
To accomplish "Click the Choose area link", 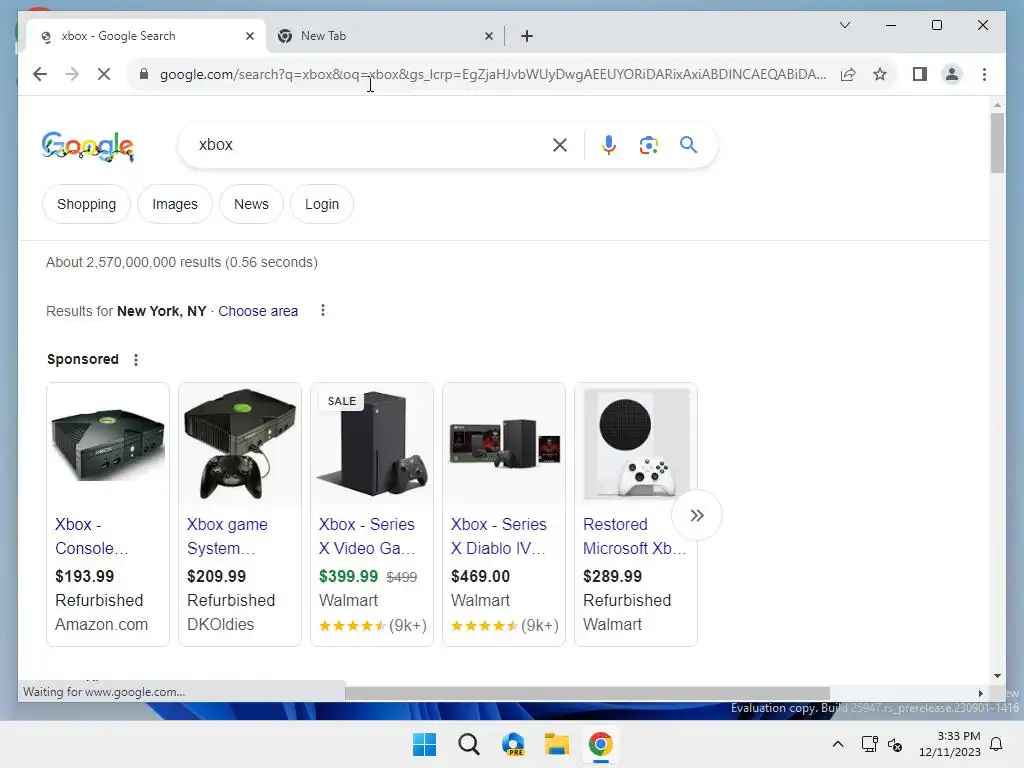I will pyautogui.click(x=258, y=312).
